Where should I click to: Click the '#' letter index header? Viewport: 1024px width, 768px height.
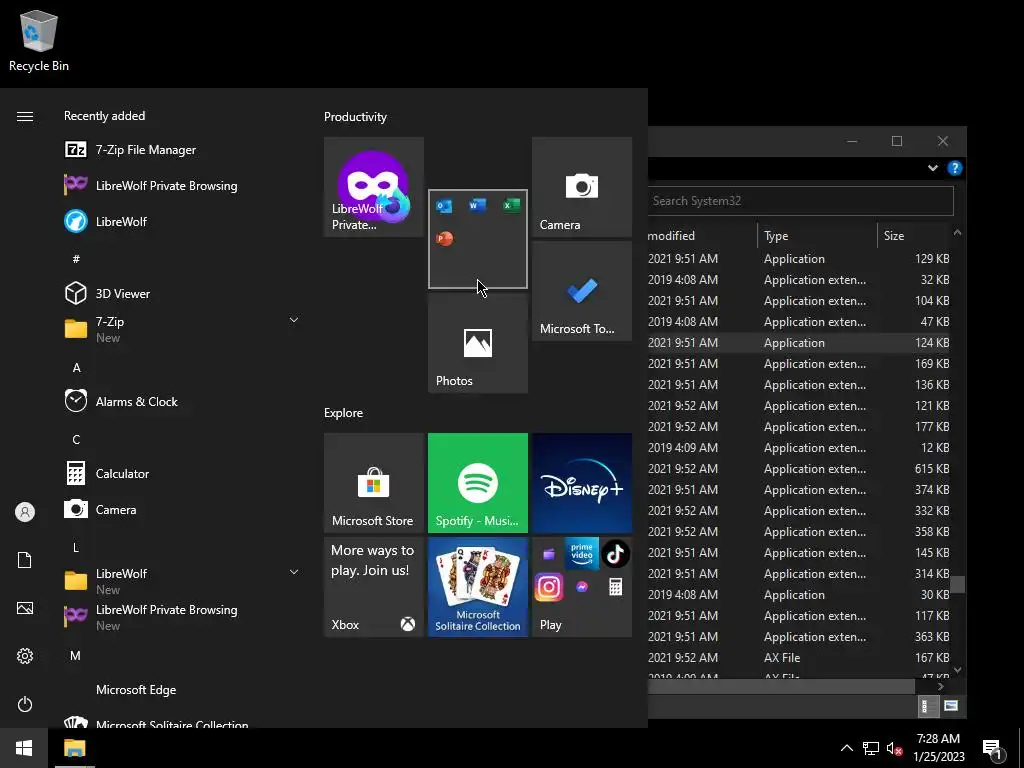click(x=76, y=259)
